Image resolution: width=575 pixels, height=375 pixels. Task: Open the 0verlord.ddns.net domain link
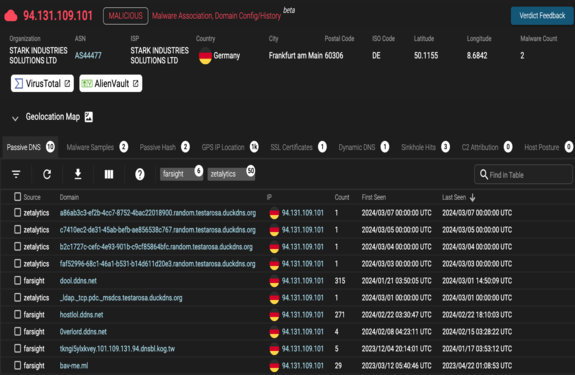(83, 332)
